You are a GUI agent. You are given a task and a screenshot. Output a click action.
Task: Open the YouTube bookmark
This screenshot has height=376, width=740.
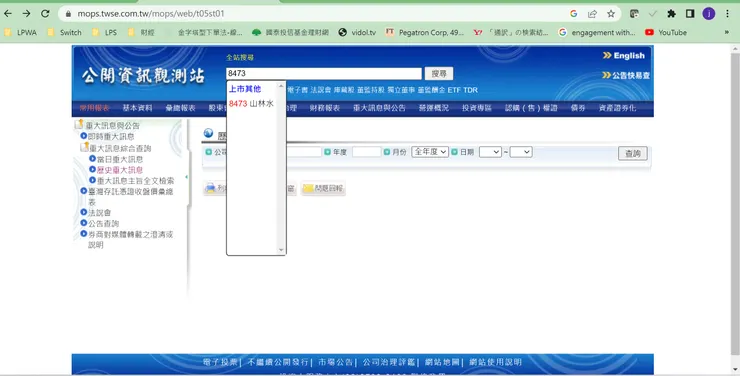[666, 33]
